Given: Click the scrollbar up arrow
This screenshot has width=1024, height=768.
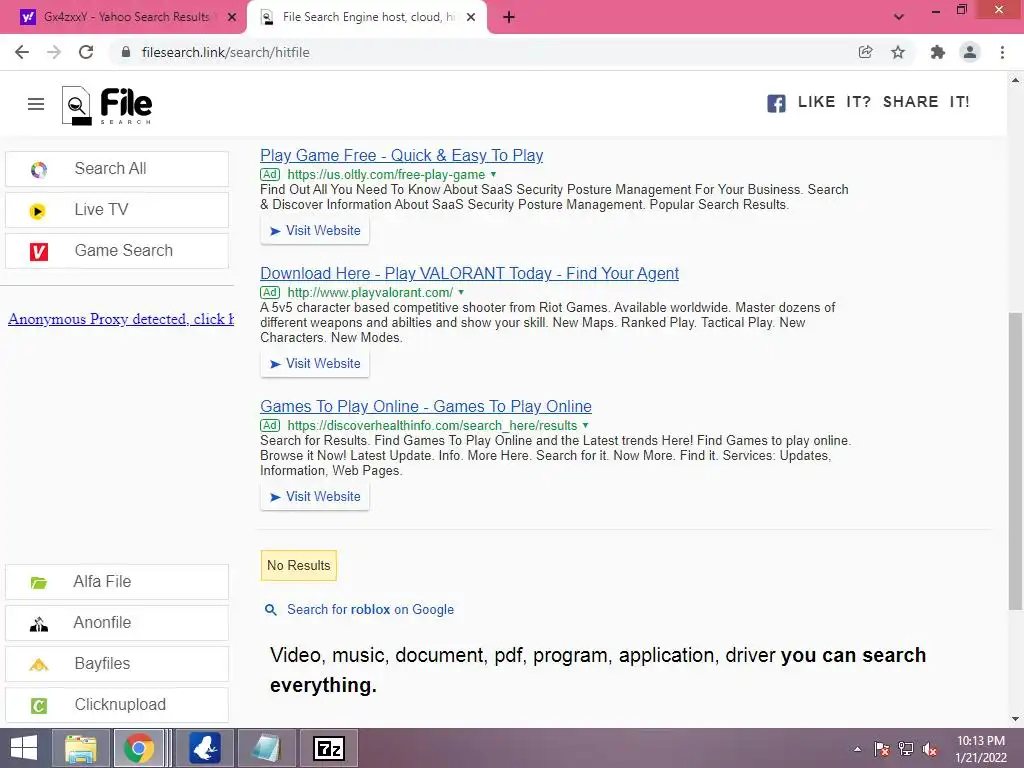Looking at the screenshot, I should click(1015, 80).
